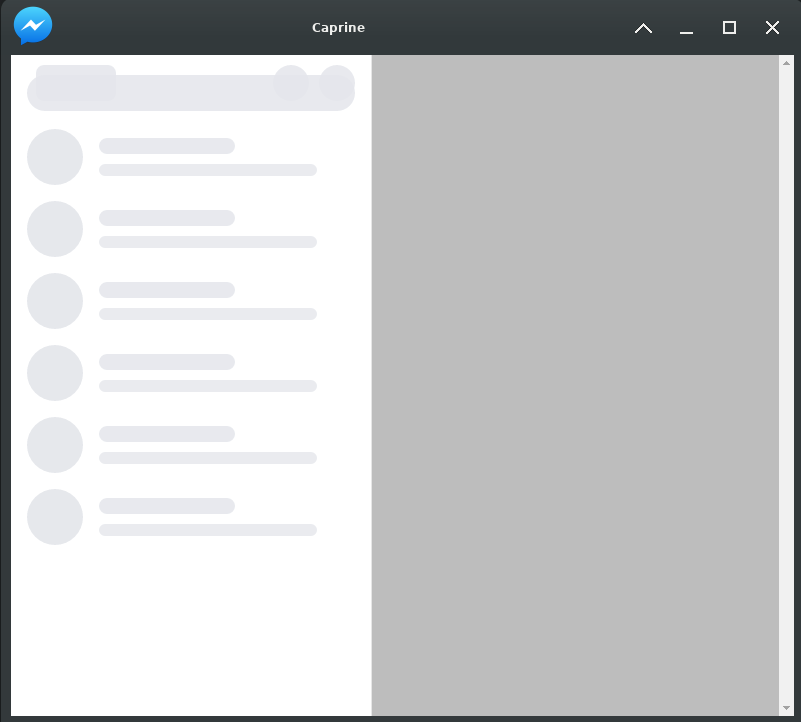The height and width of the screenshot is (722, 801).
Task: Click the second conversation avatar in the sidebar
Action: (54, 228)
